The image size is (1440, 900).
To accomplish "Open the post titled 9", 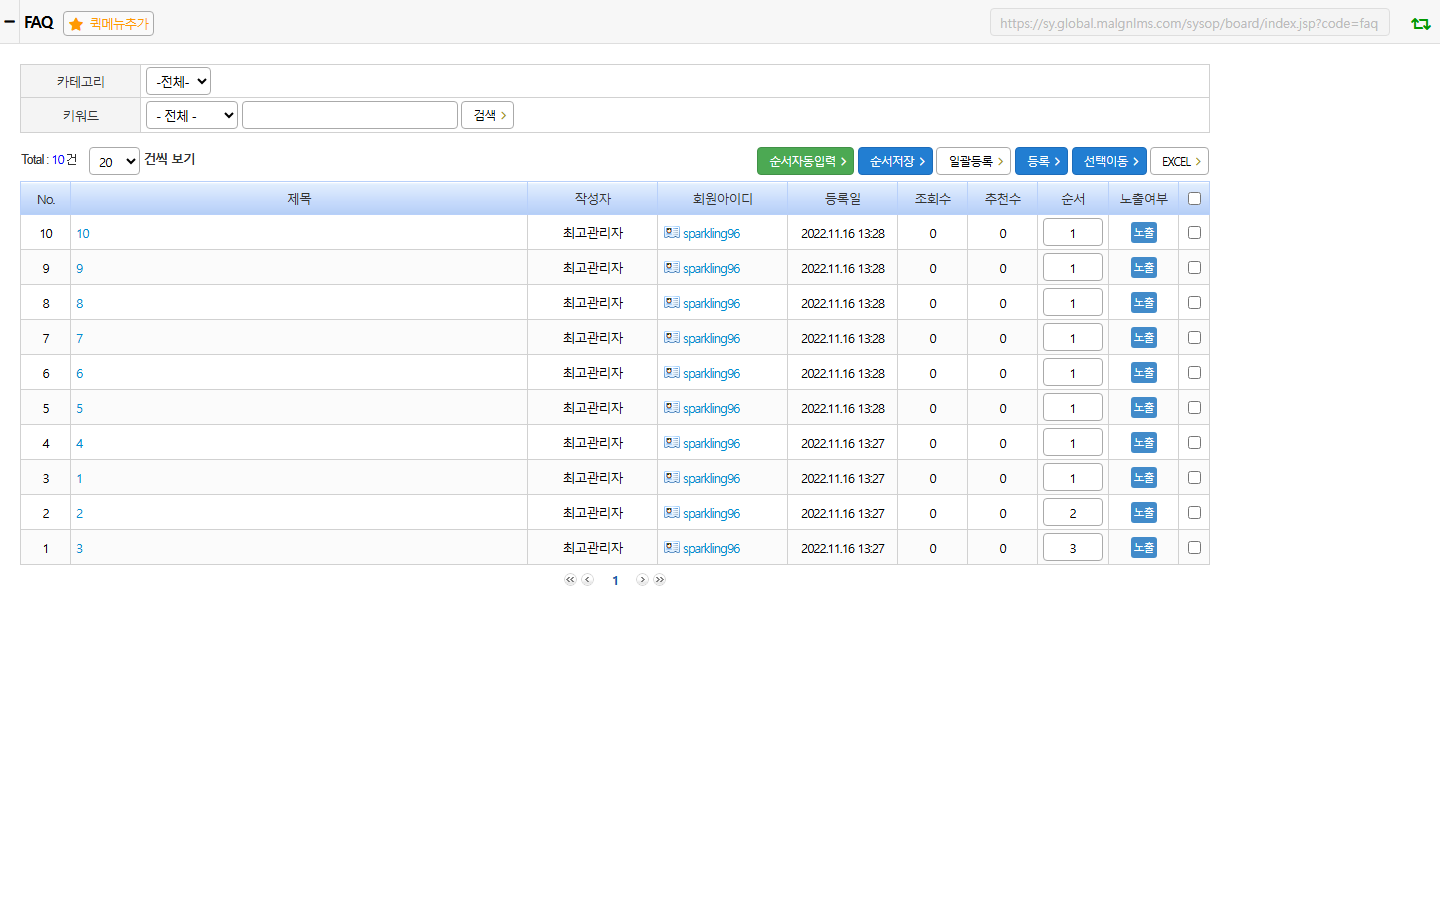I will click(x=80, y=268).
